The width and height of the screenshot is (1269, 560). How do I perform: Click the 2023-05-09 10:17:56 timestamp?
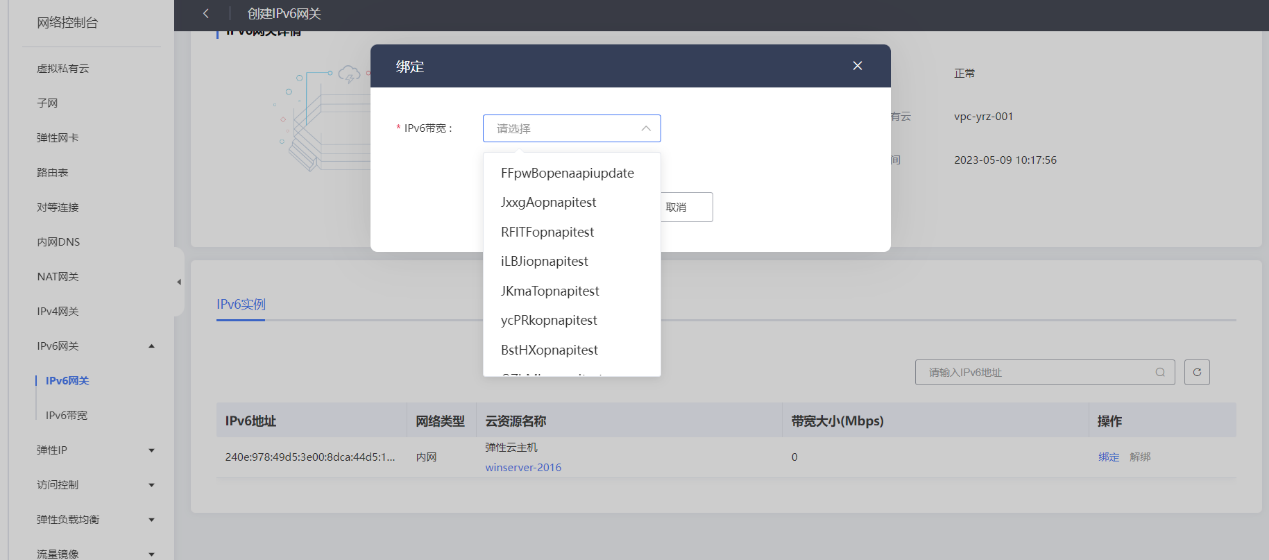tap(1006, 160)
